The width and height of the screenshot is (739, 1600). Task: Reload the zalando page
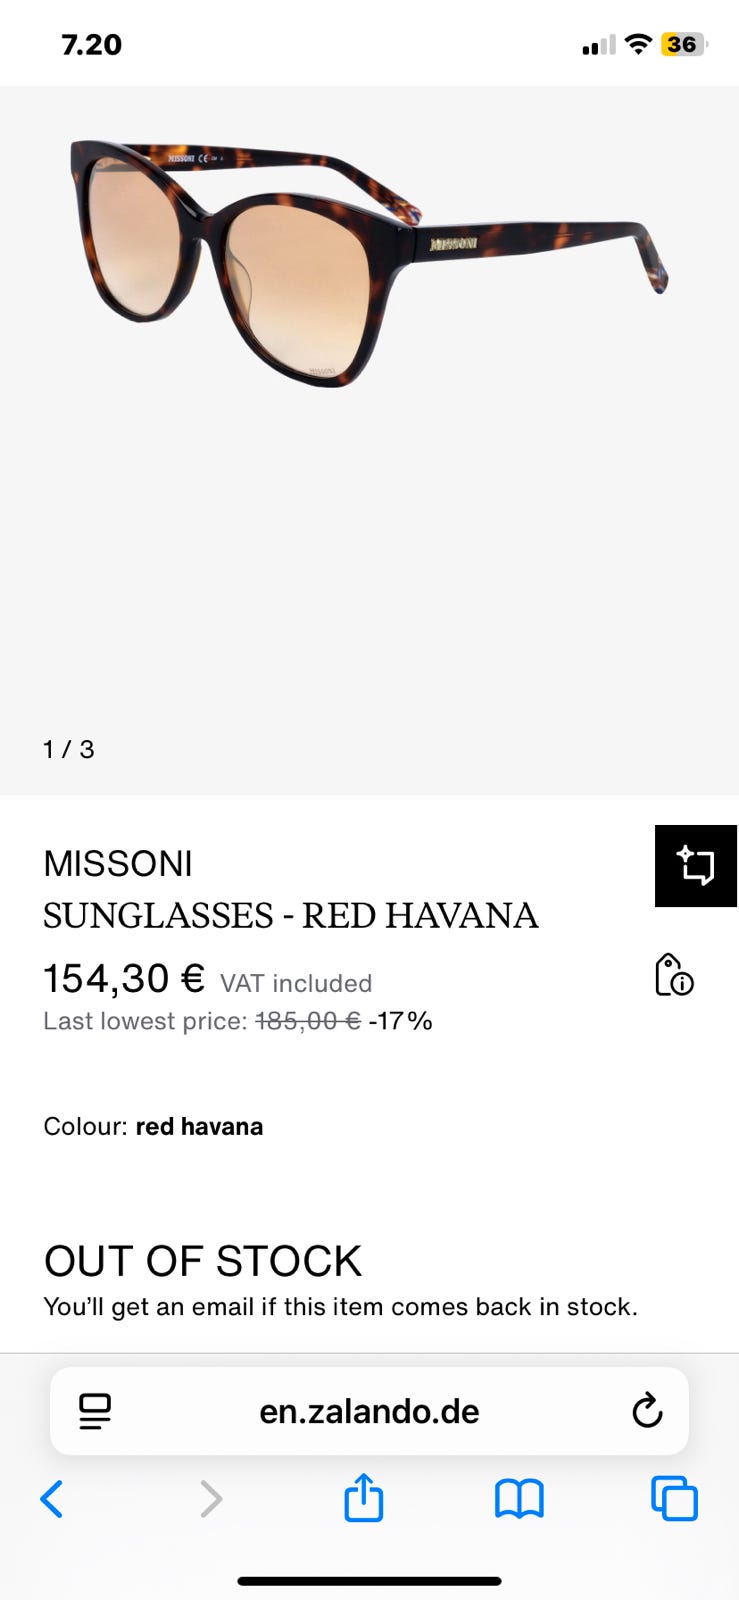[x=647, y=1411]
